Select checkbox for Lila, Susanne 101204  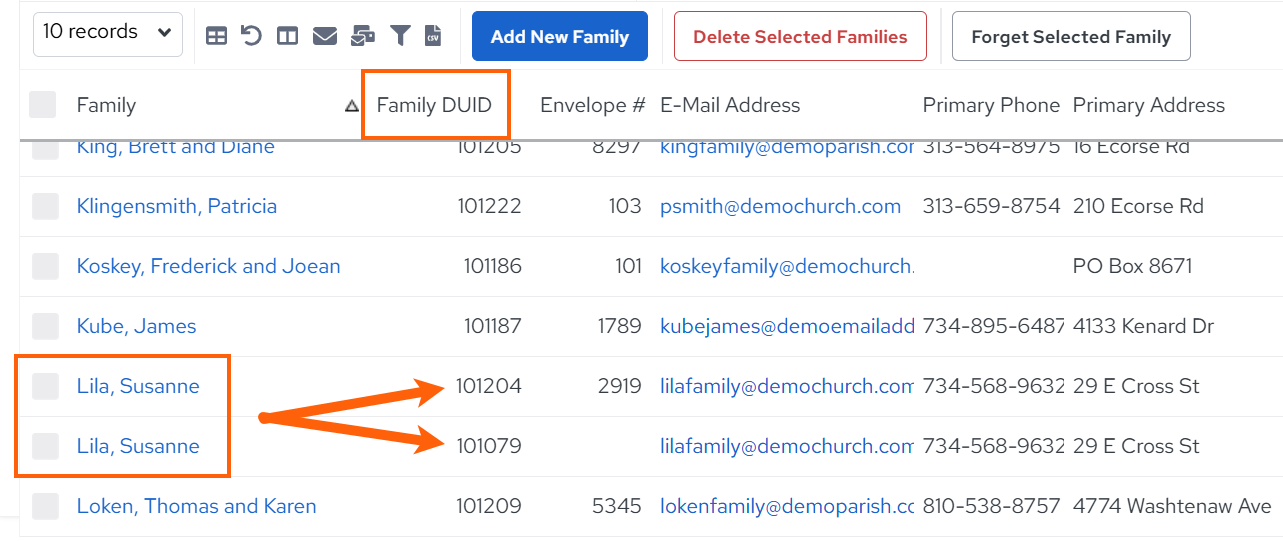(45, 386)
